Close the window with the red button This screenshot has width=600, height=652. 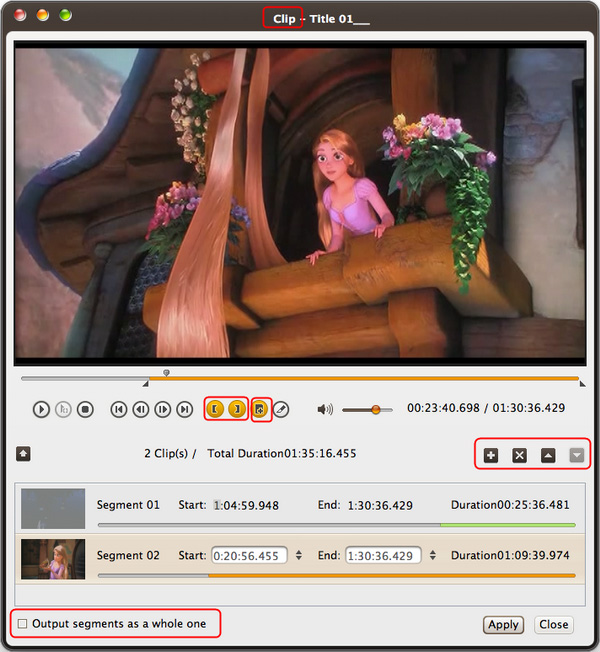(20, 15)
